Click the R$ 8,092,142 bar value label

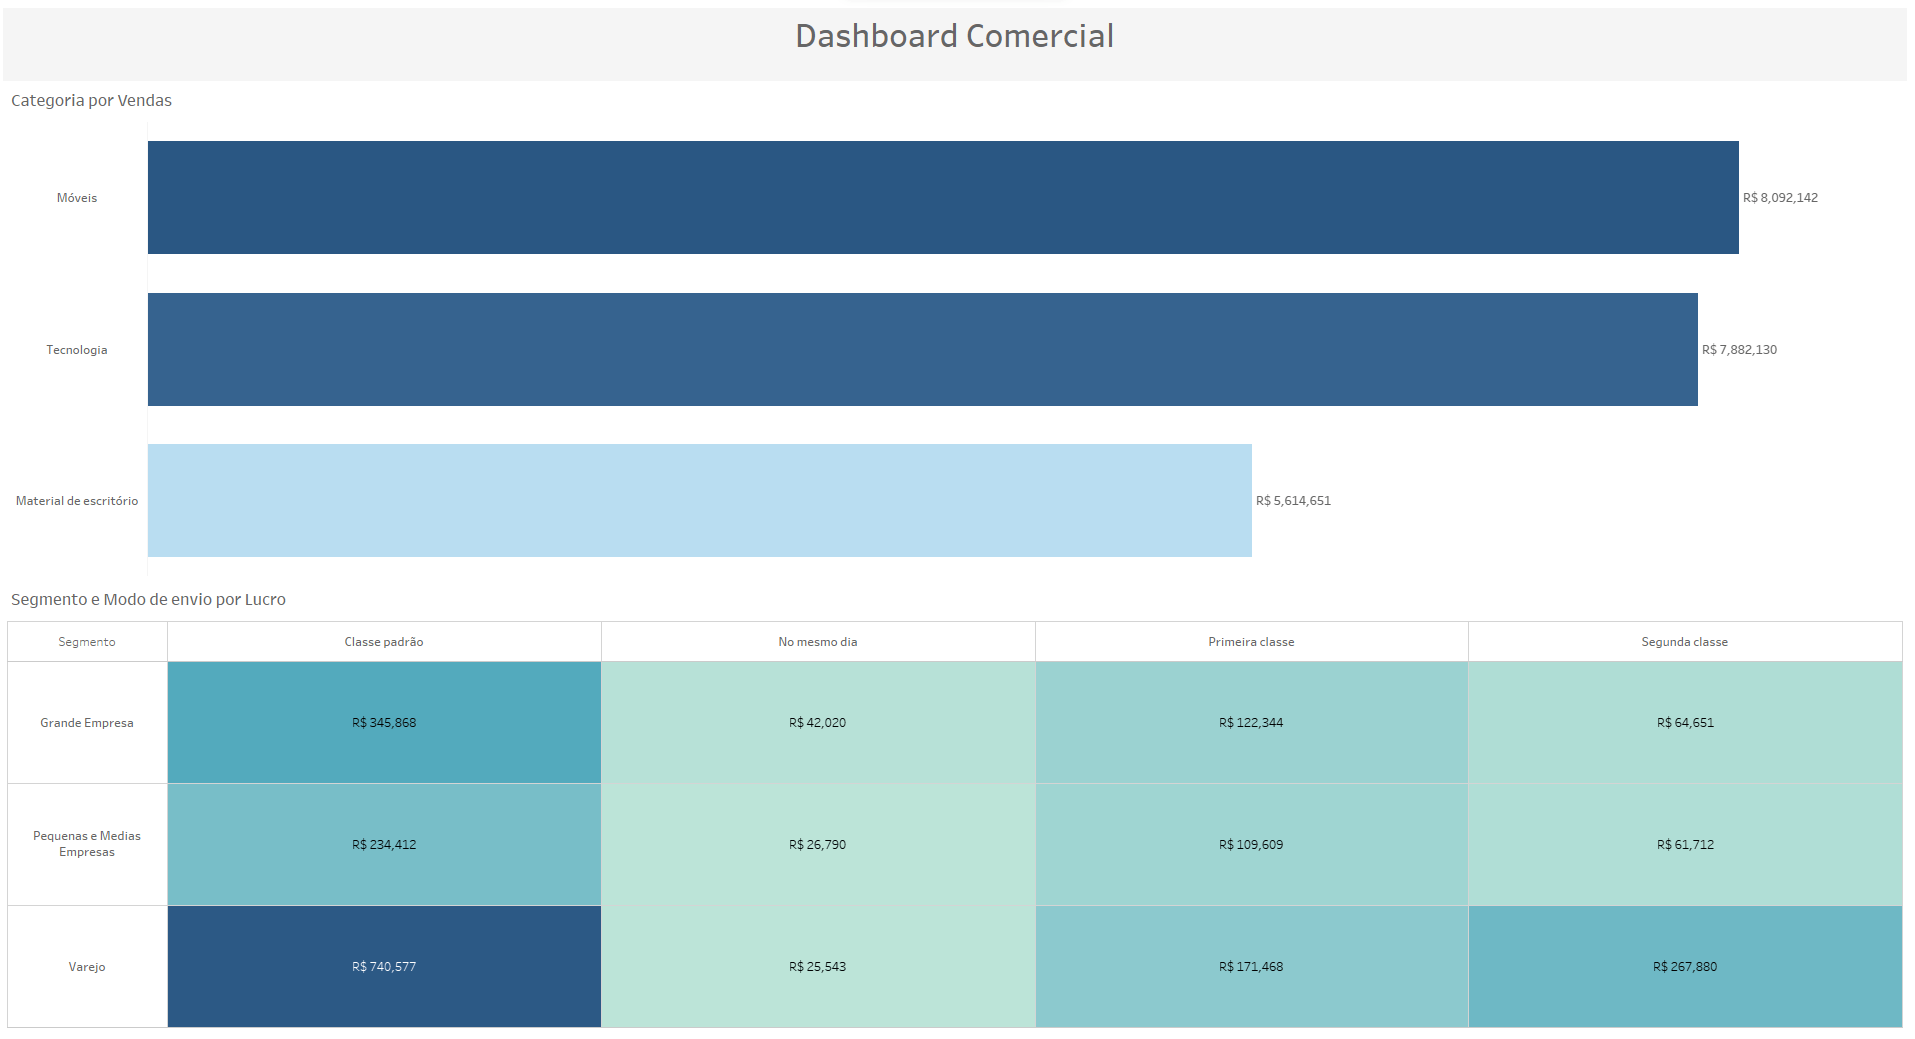[x=1780, y=198]
